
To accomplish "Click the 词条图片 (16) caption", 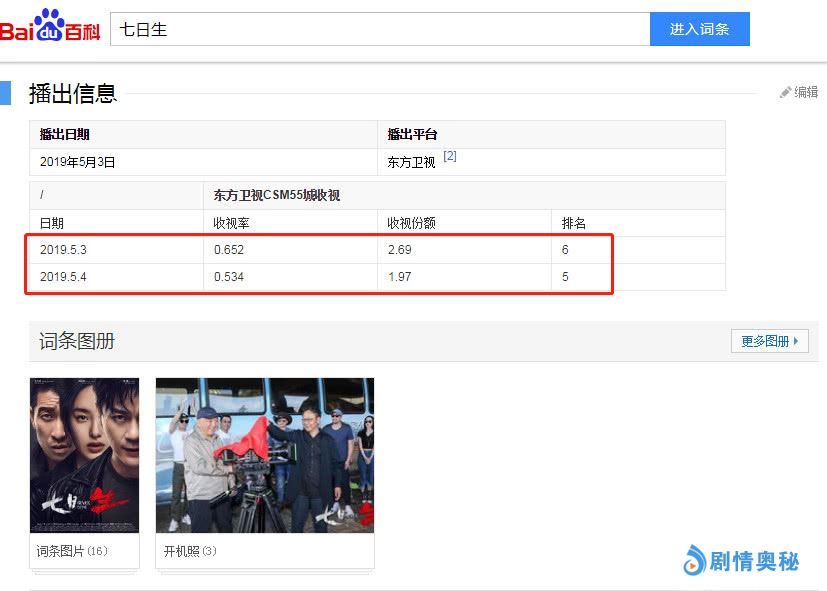I will [x=72, y=551].
